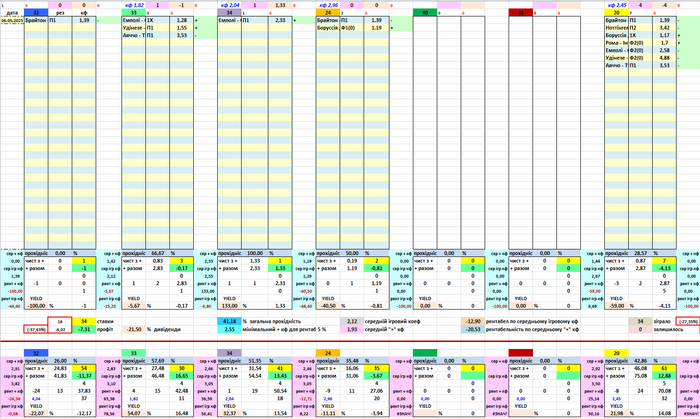Select pink cell 1,93
The image size is (700, 419).
352,329
